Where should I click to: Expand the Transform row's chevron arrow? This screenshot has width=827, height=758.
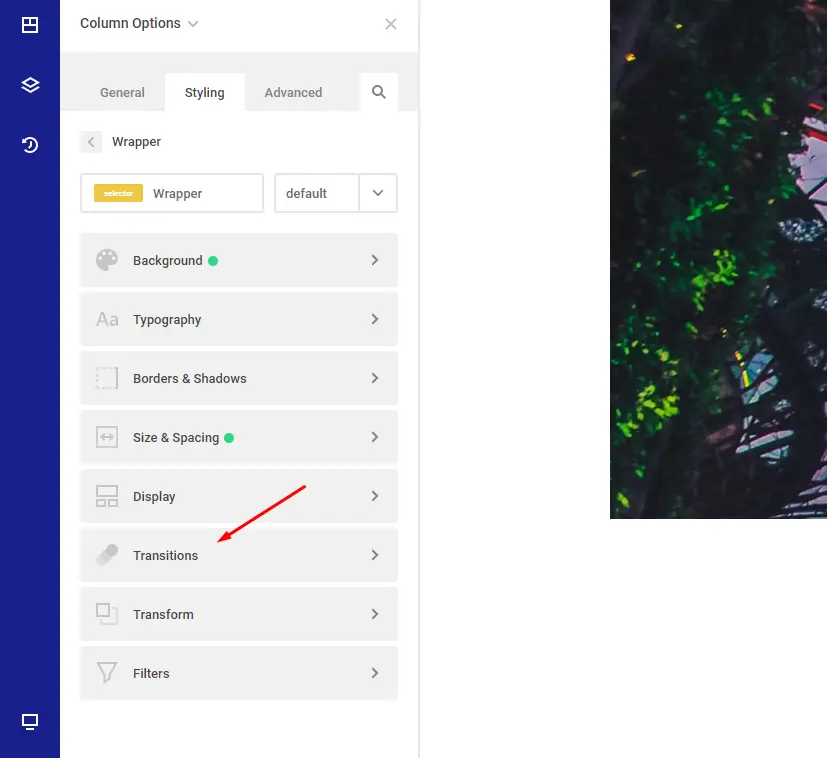coord(374,615)
